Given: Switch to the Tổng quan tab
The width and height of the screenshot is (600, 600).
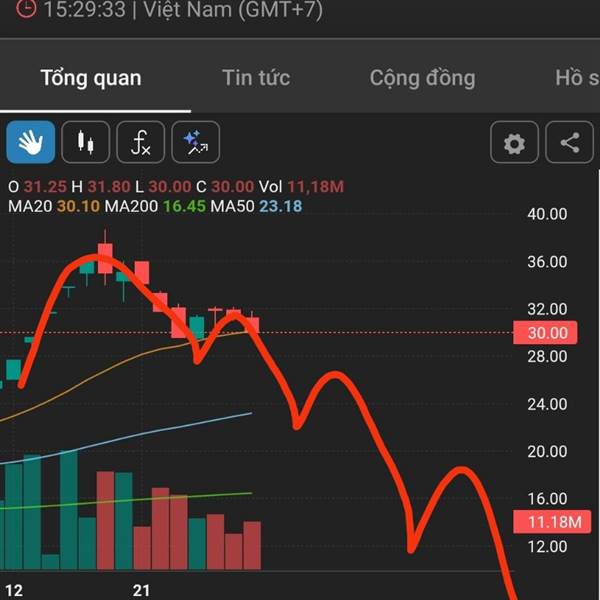Looking at the screenshot, I should pyautogui.click(x=91, y=78).
